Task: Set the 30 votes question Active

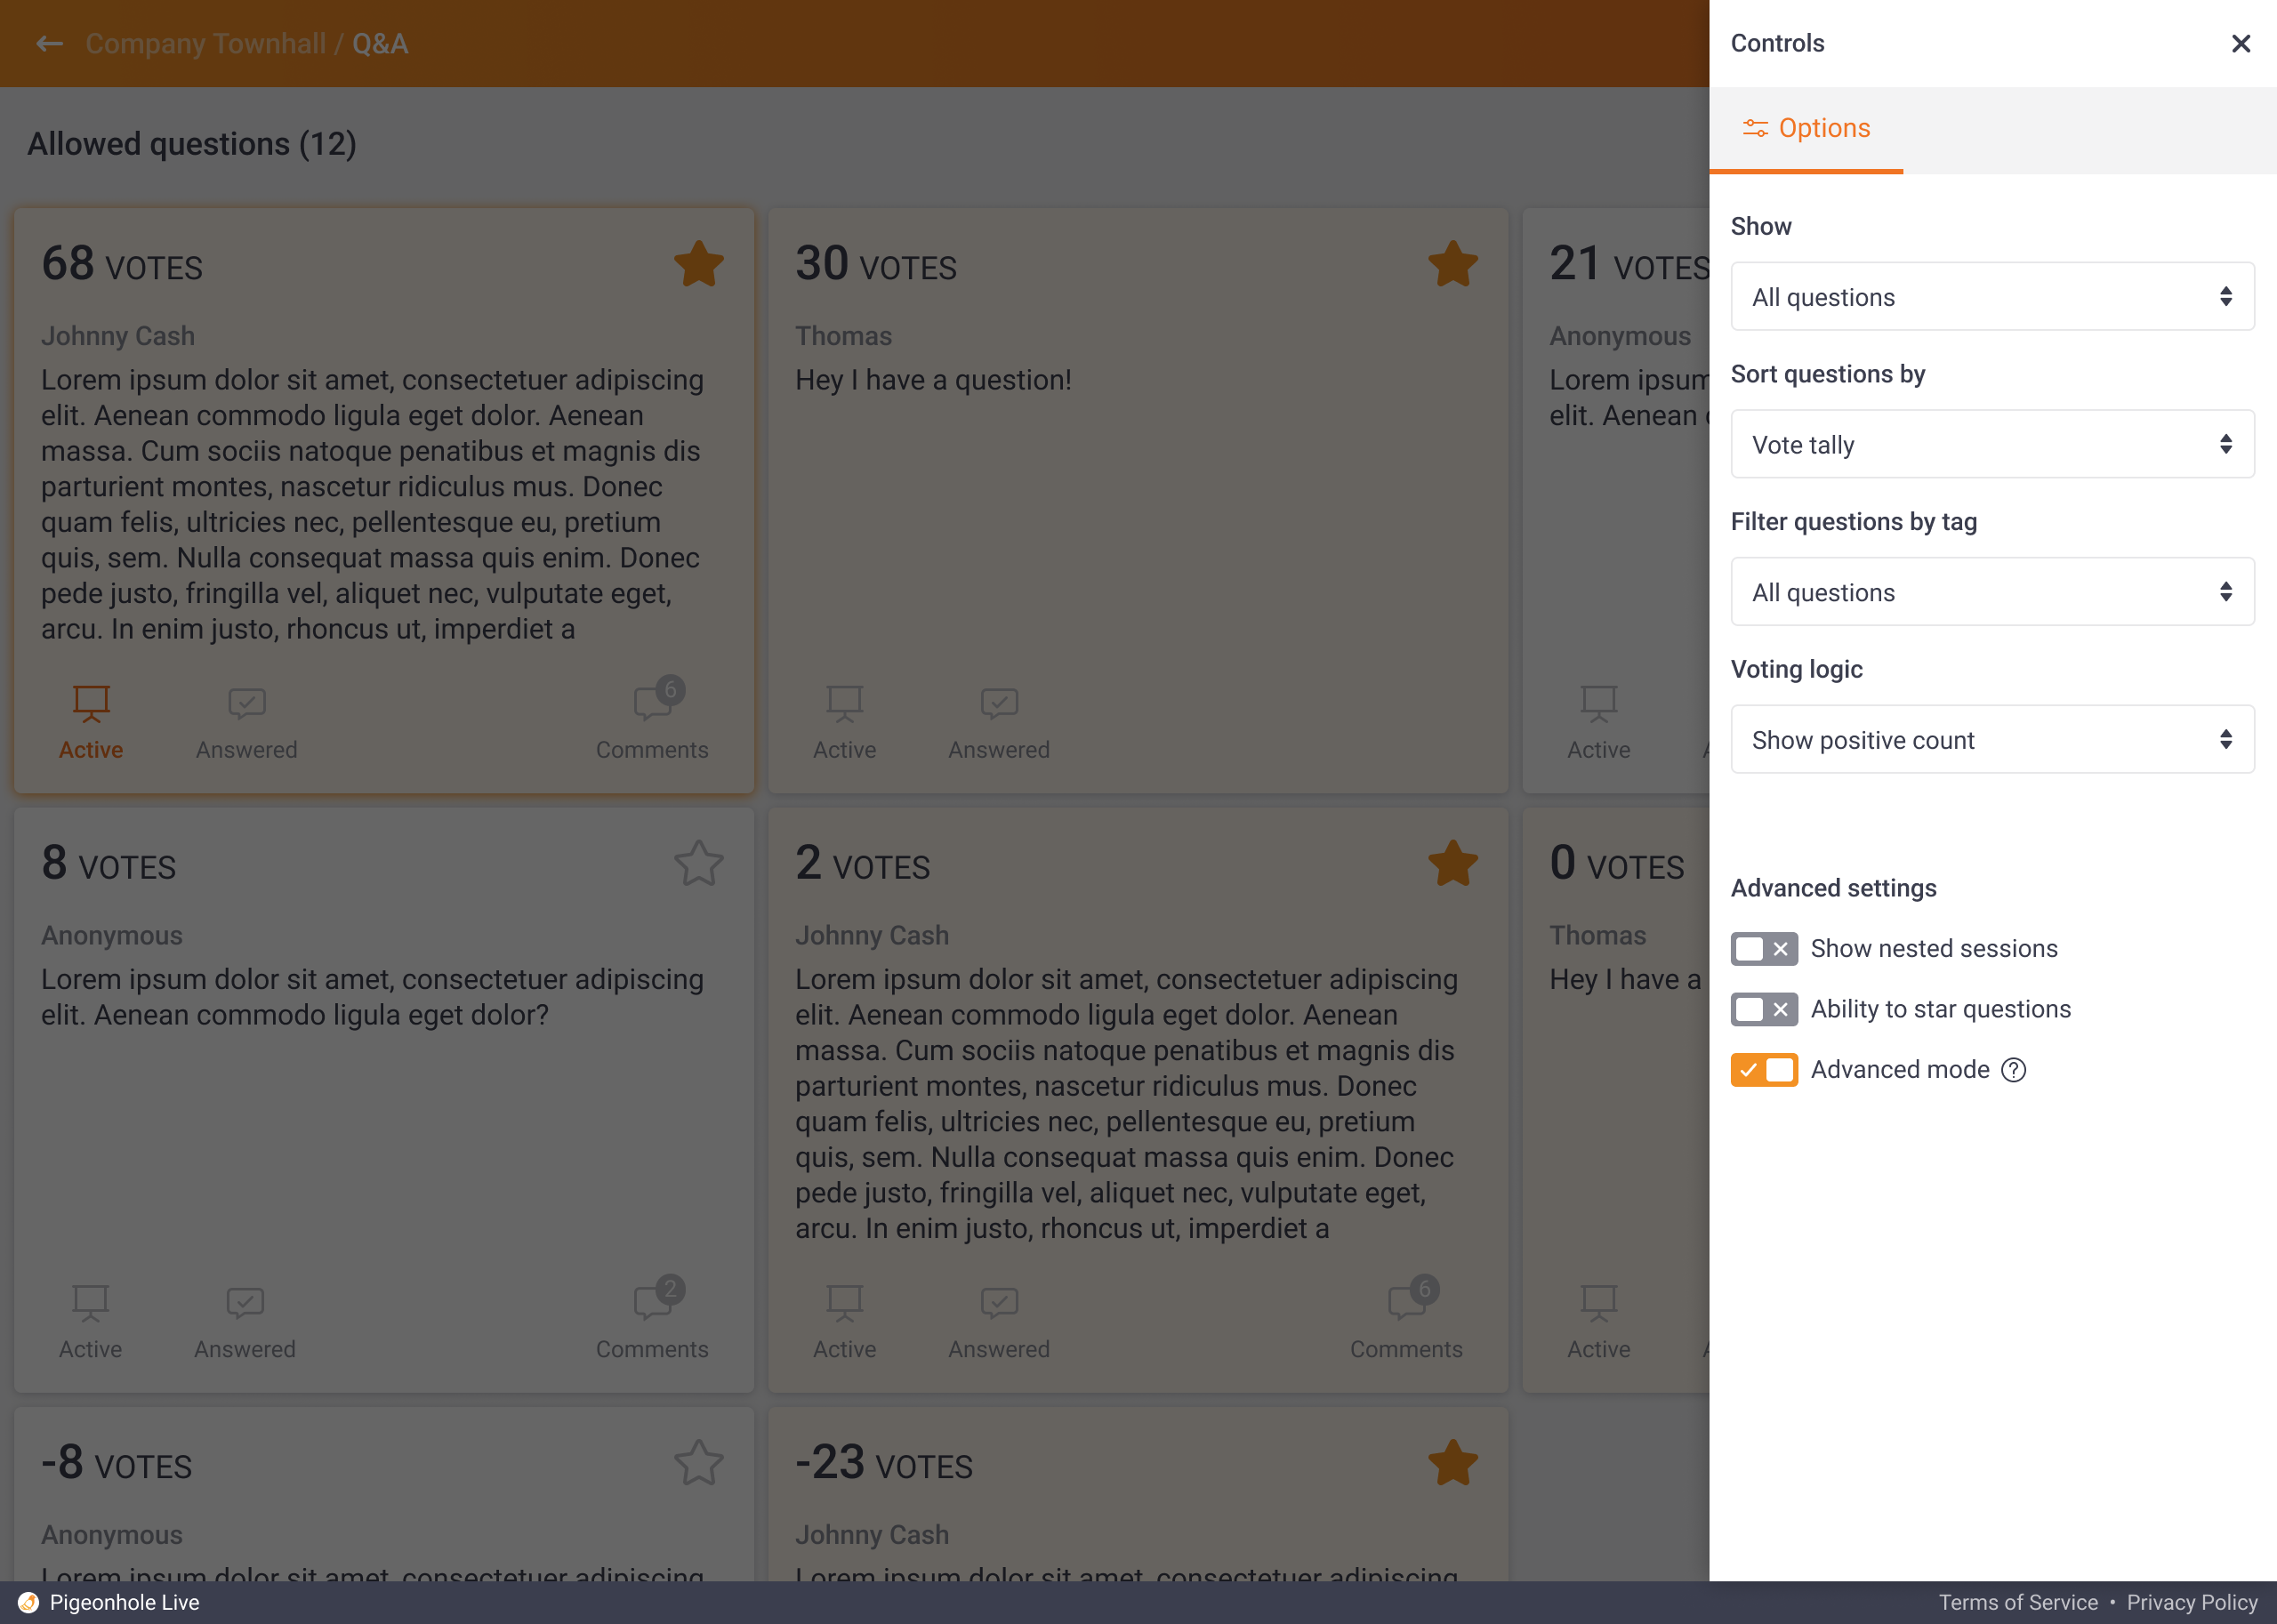Action: click(x=844, y=723)
